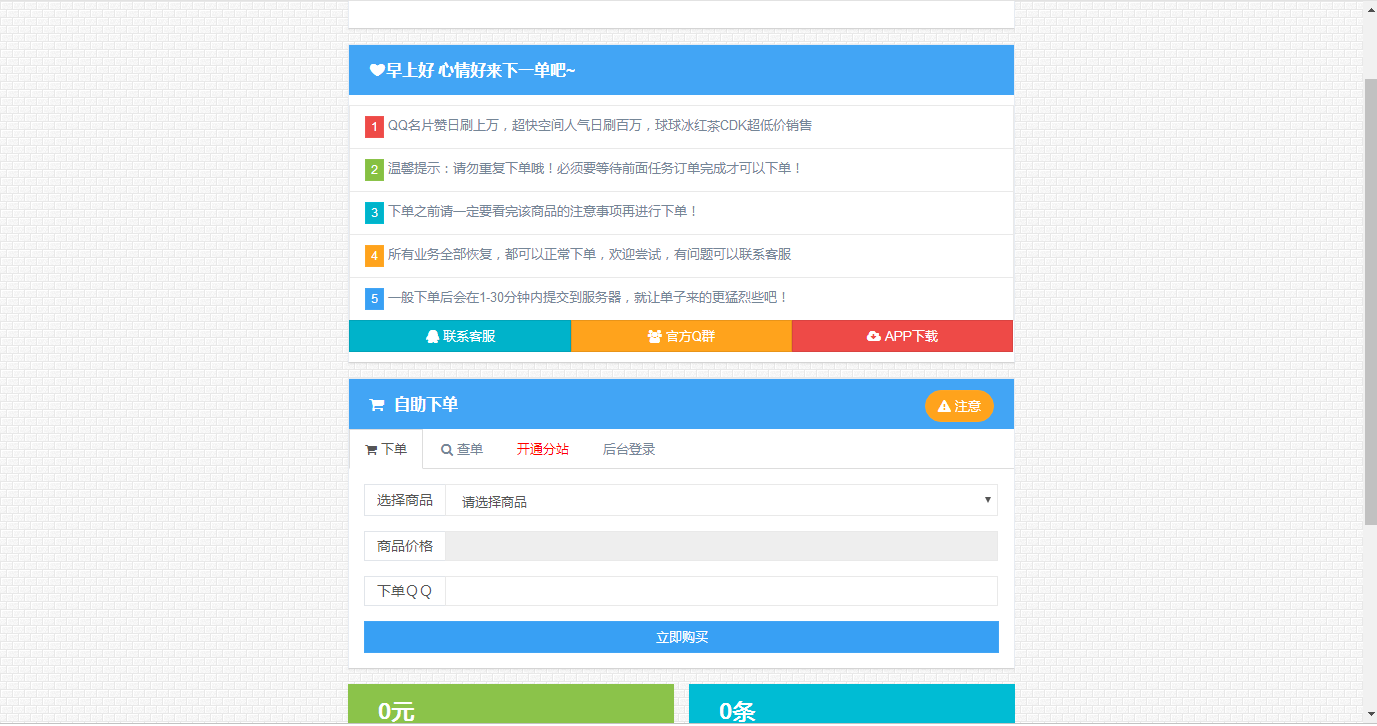Viewport: 1377px width, 726px height.
Task: Click the page vertical scrollbar
Action: 1370,300
